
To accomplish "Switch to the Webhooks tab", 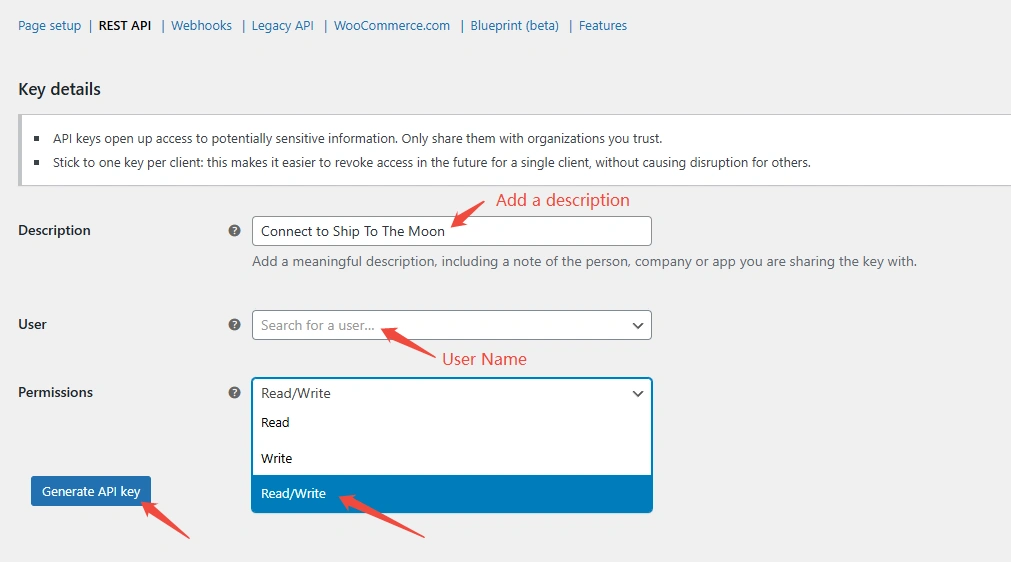I will click(201, 26).
